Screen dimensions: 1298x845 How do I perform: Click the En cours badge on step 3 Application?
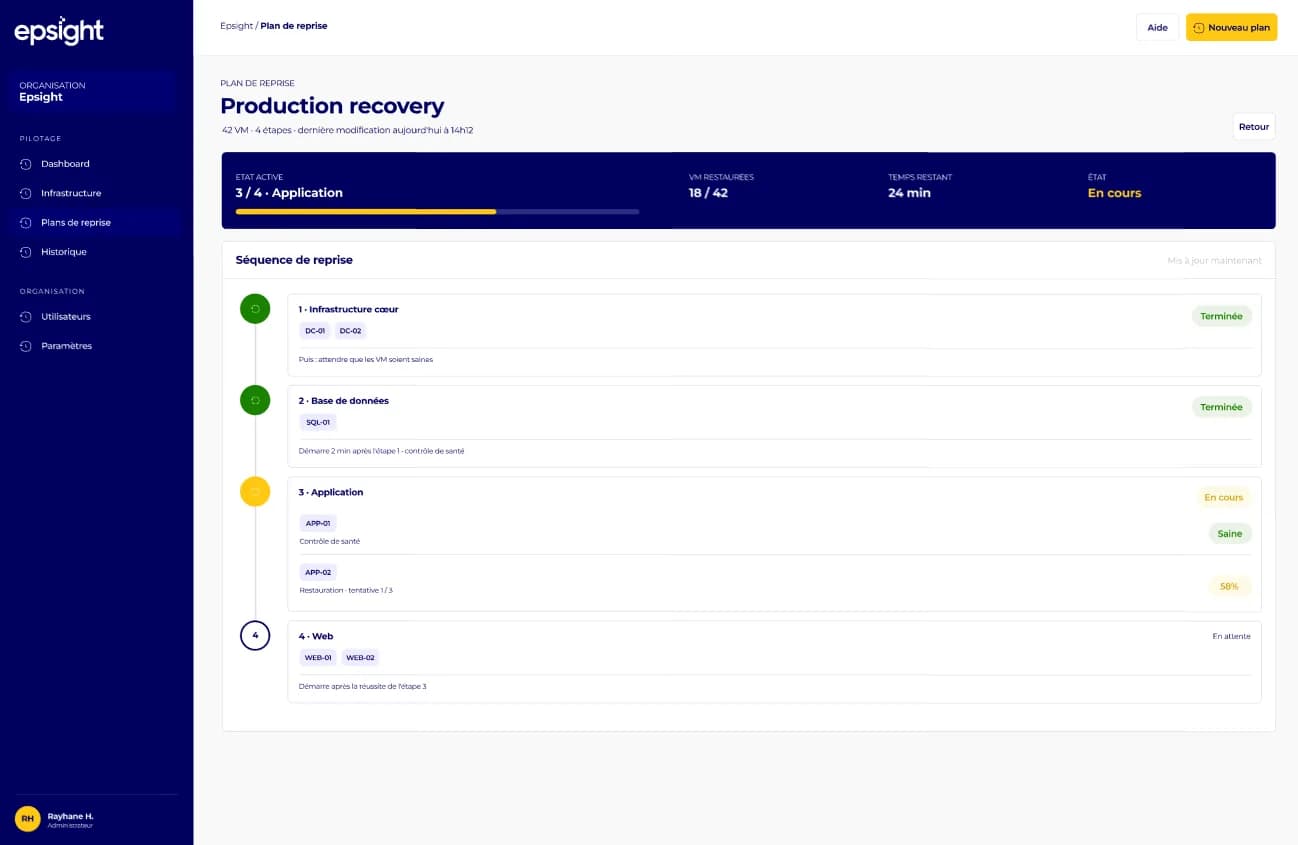1223,497
